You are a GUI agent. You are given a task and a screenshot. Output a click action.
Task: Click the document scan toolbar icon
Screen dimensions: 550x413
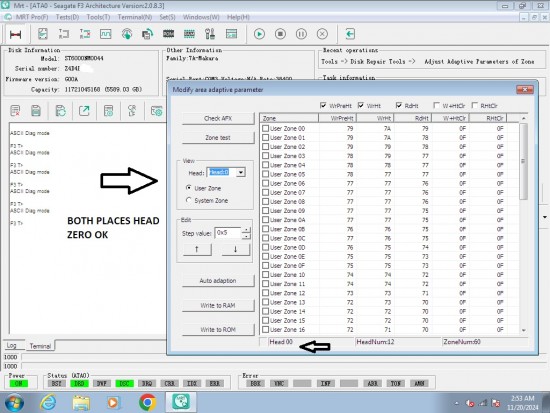pos(43,34)
